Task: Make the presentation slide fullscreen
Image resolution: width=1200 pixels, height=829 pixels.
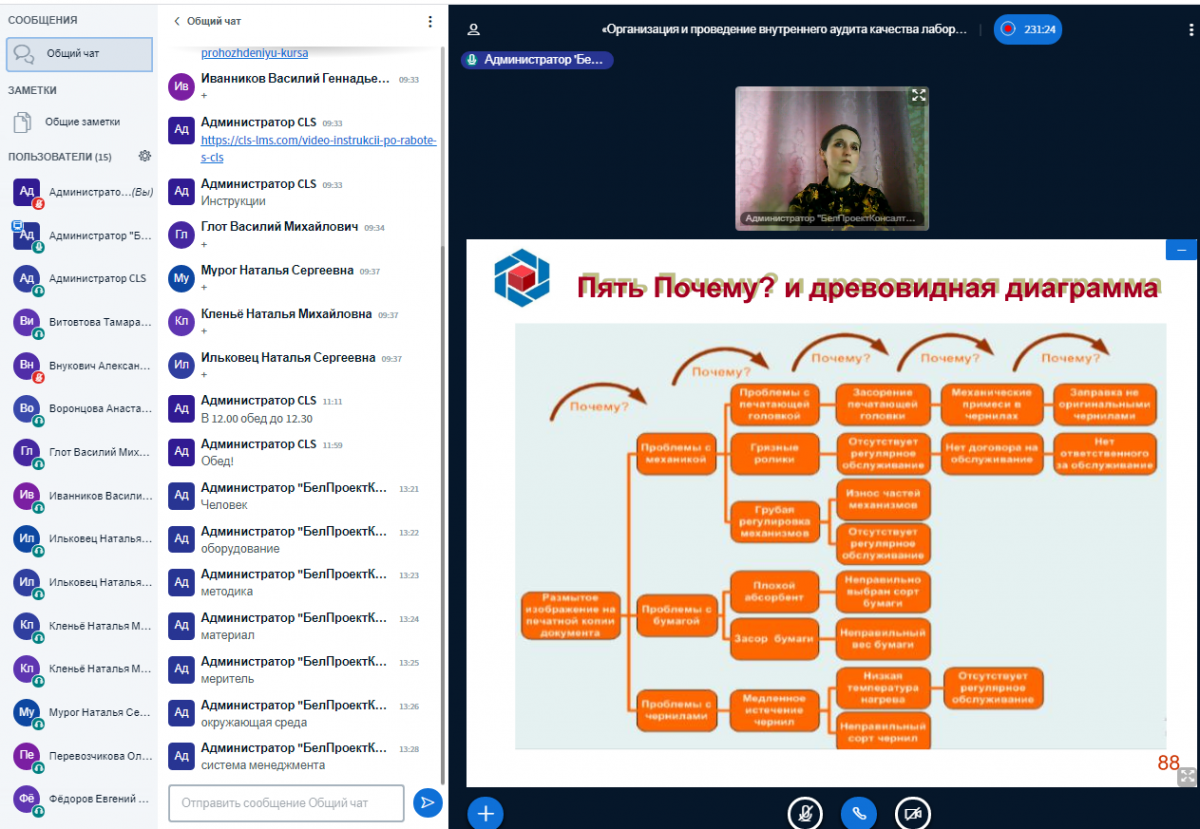Action: pyautogui.click(x=1186, y=776)
